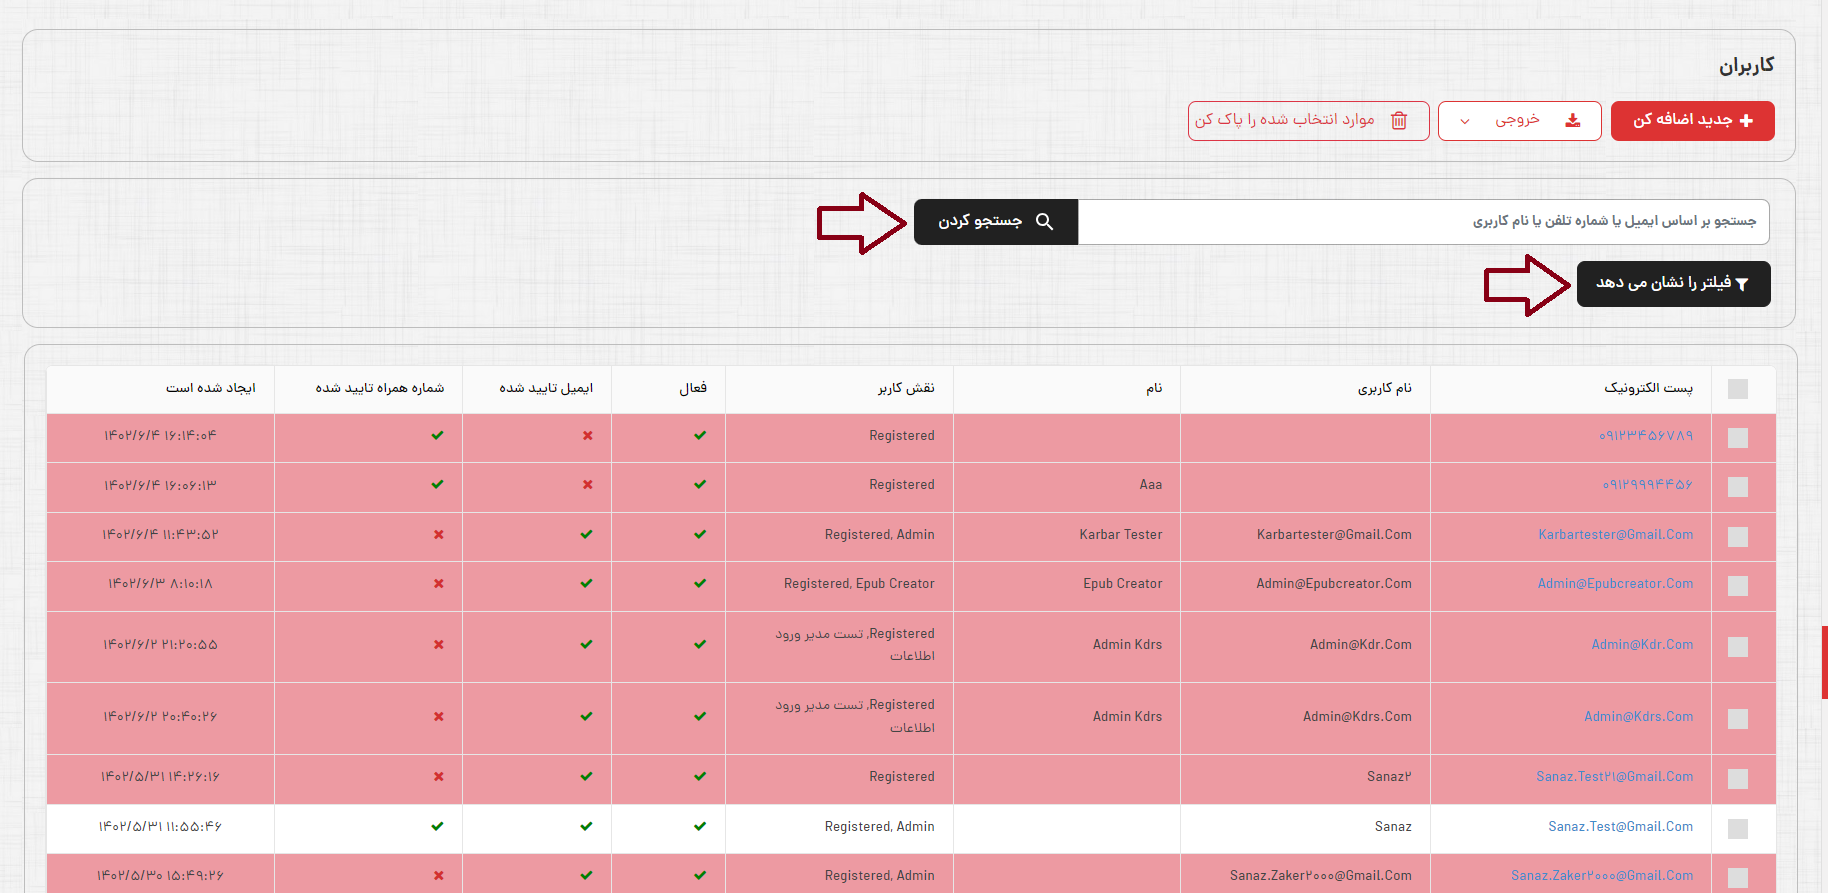
Task: Click the plus icon on add new button
Action: click(x=1746, y=121)
